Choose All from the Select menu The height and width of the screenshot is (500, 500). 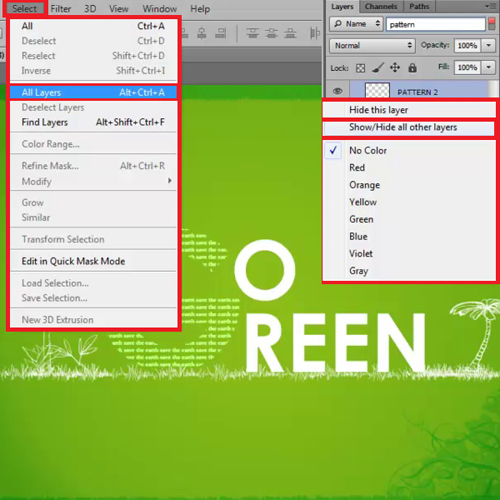point(93,26)
